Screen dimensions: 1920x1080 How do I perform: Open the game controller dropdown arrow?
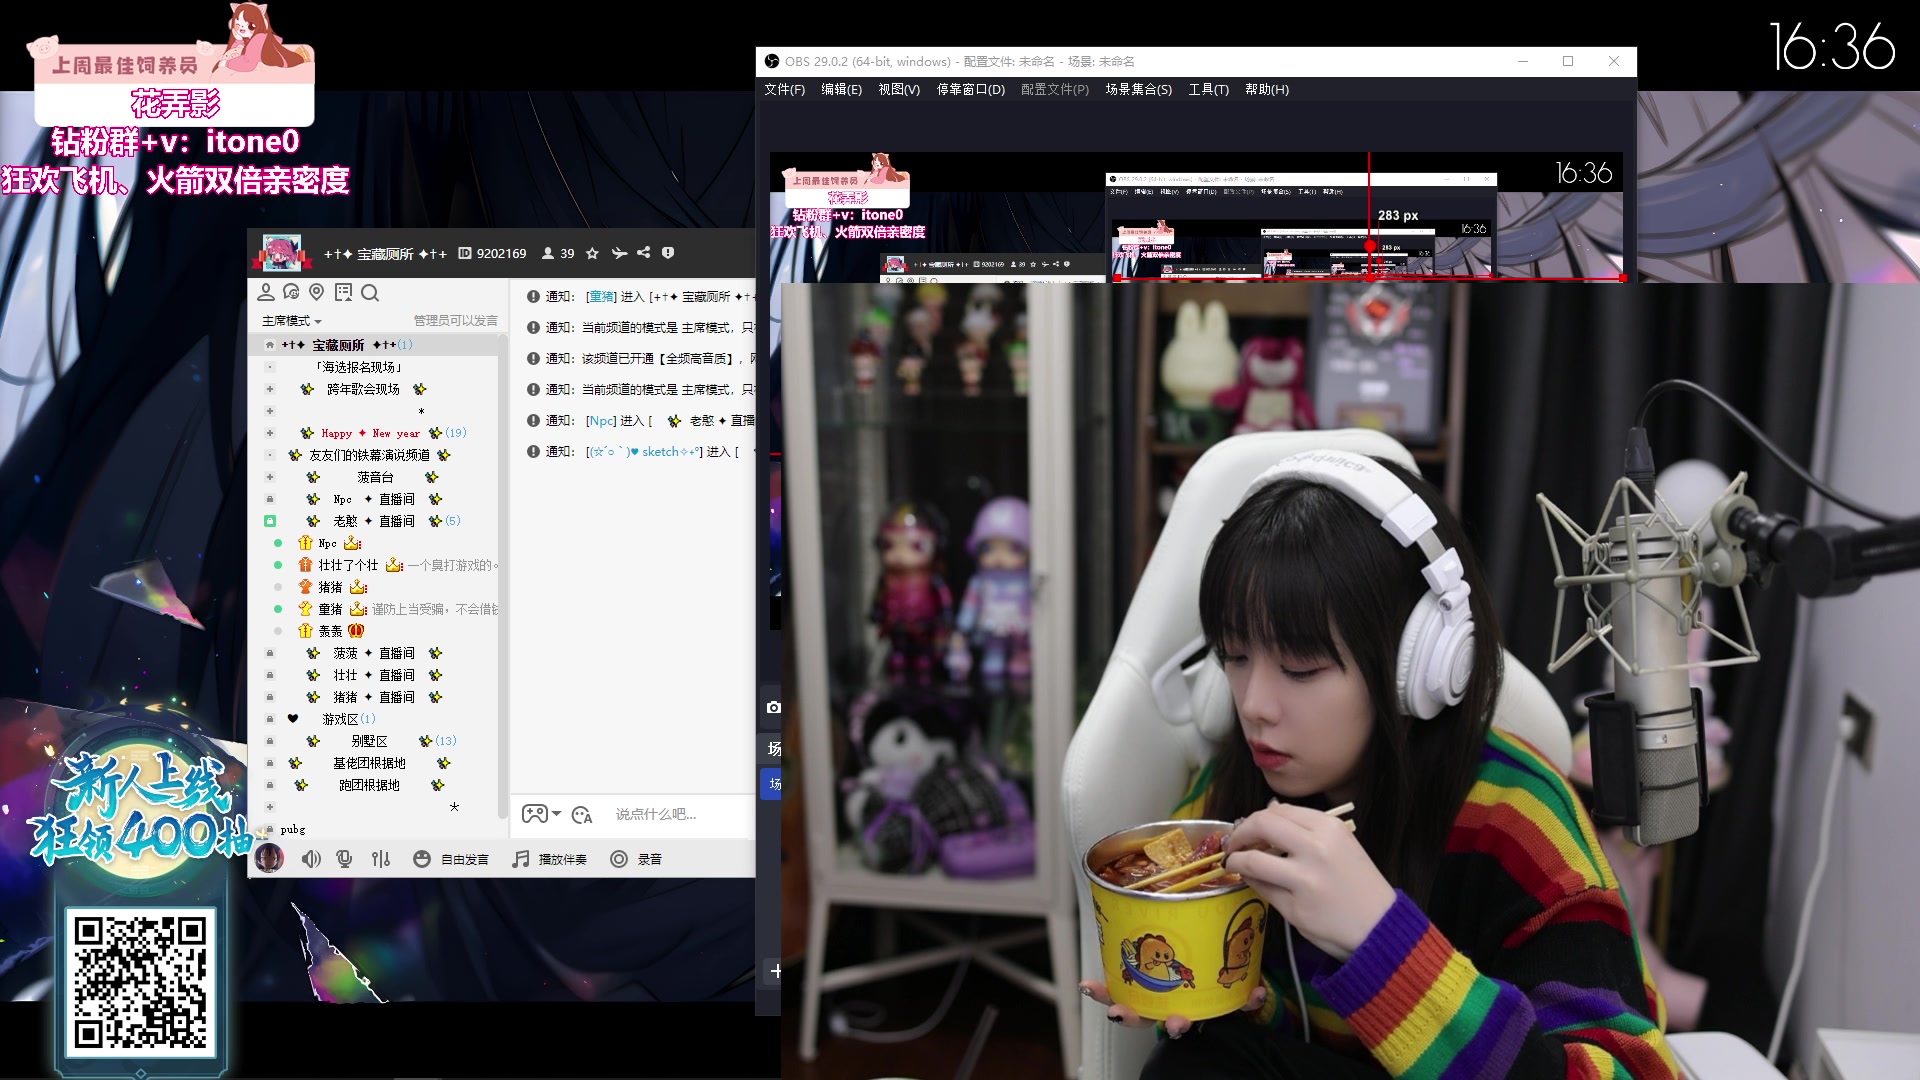click(x=557, y=814)
